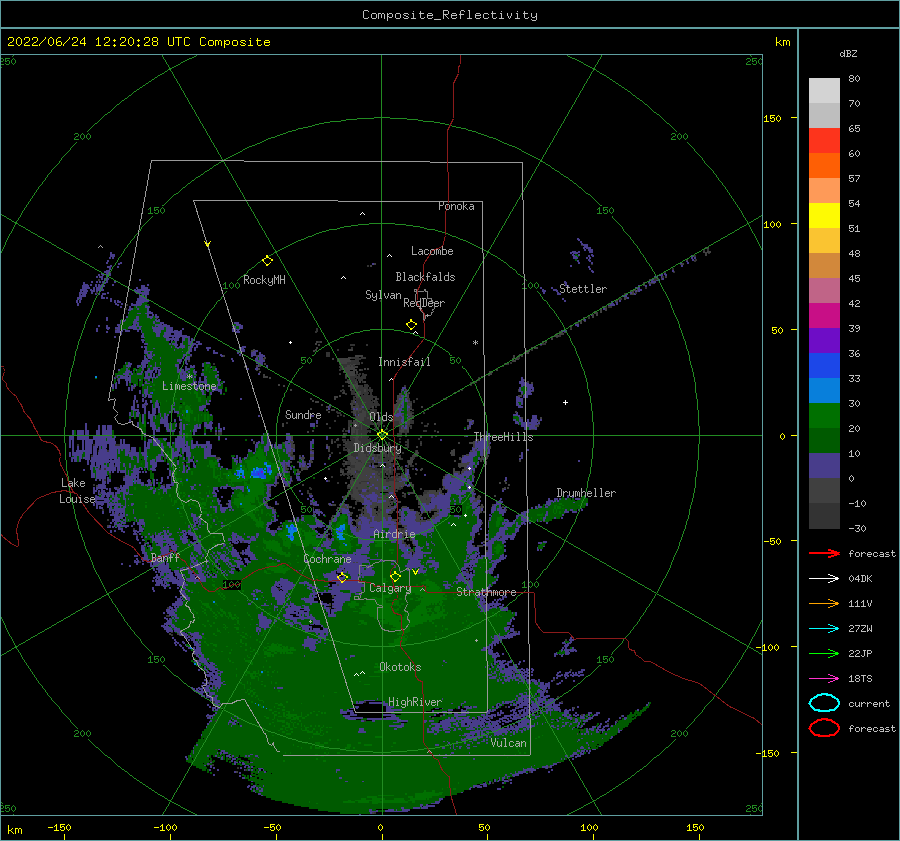Click the ThreeHills label
Viewport: 900px width, 841px height.
coord(503,437)
